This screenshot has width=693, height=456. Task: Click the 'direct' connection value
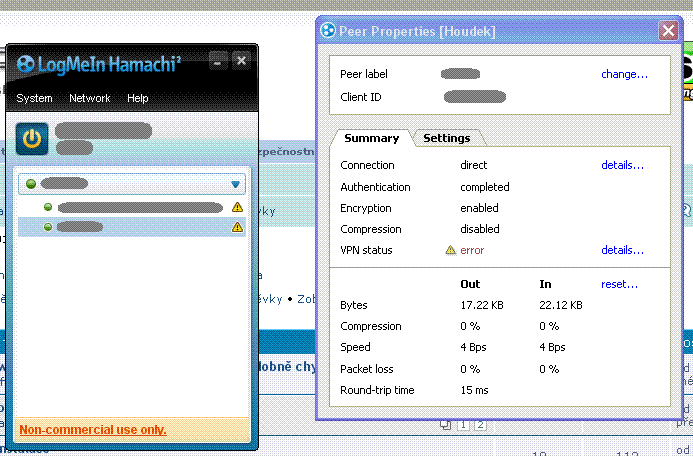(473, 165)
